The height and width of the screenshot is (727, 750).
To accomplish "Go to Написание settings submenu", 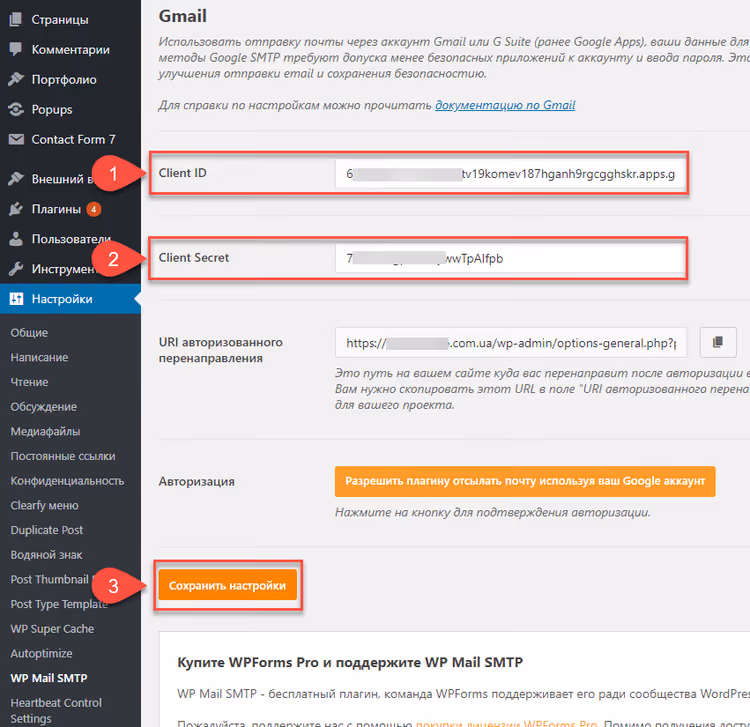I will pyautogui.click(x=39, y=357).
